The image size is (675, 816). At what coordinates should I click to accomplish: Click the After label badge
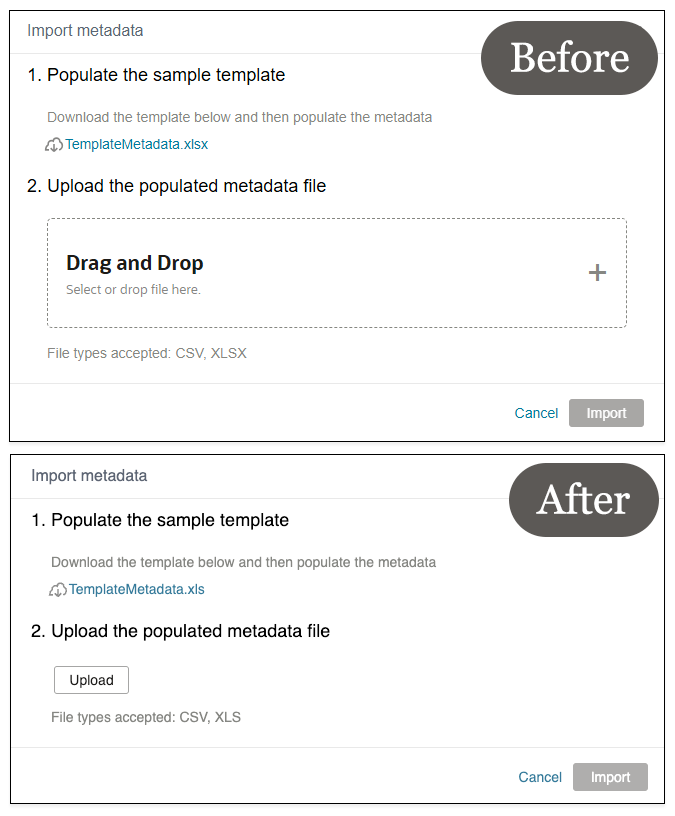coord(583,499)
